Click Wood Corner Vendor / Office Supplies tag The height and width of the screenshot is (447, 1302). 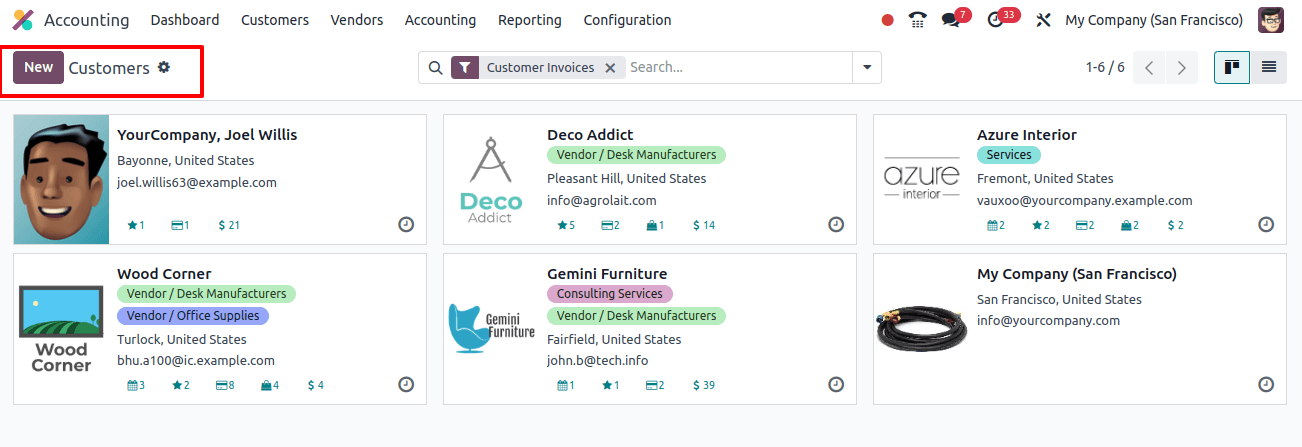pyautogui.click(x=193, y=316)
